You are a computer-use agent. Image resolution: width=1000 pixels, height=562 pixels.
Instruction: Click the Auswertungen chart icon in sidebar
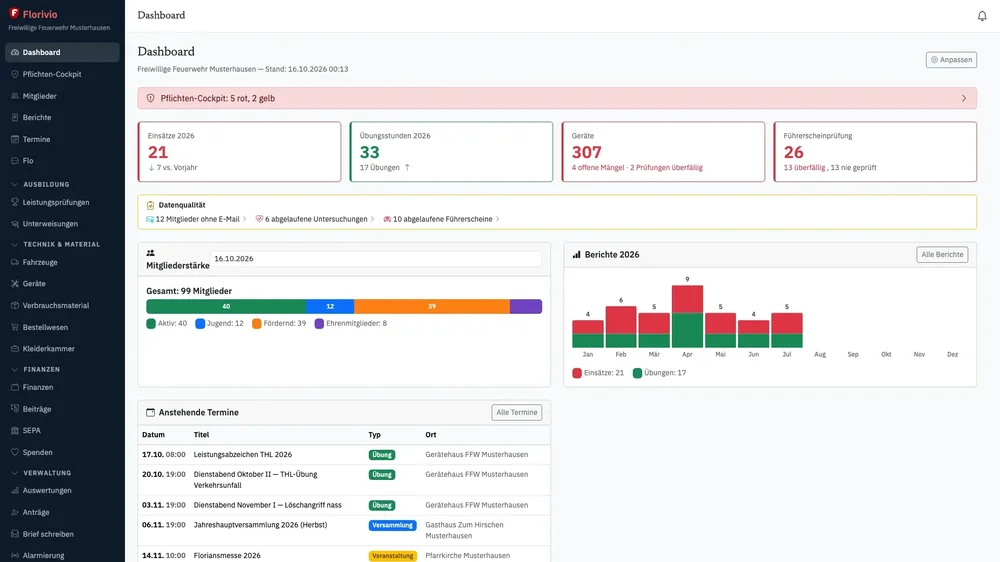coord(15,491)
